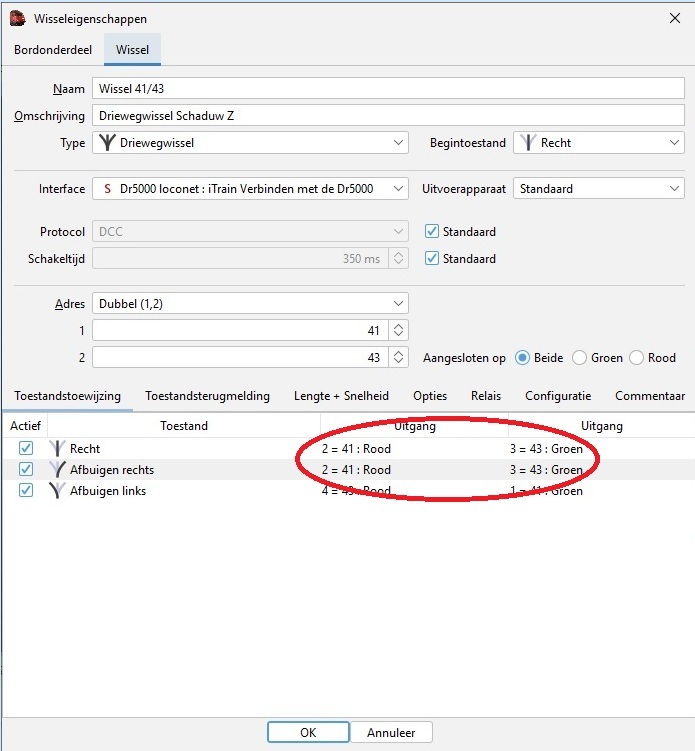The image size is (695, 751).
Task: Click the address 1 stepper arrows
Action: [x=398, y=330]
